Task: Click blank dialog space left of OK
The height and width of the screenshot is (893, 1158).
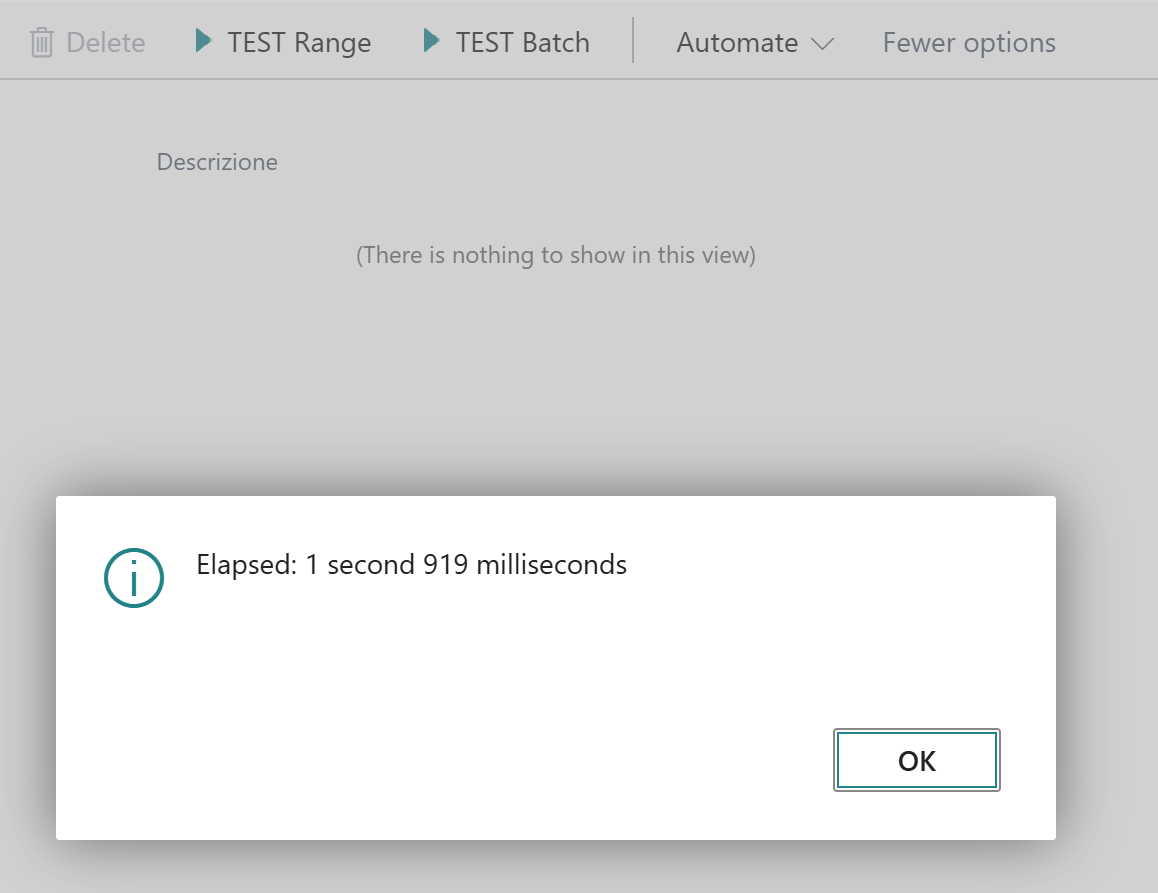Action: (500, 760)
